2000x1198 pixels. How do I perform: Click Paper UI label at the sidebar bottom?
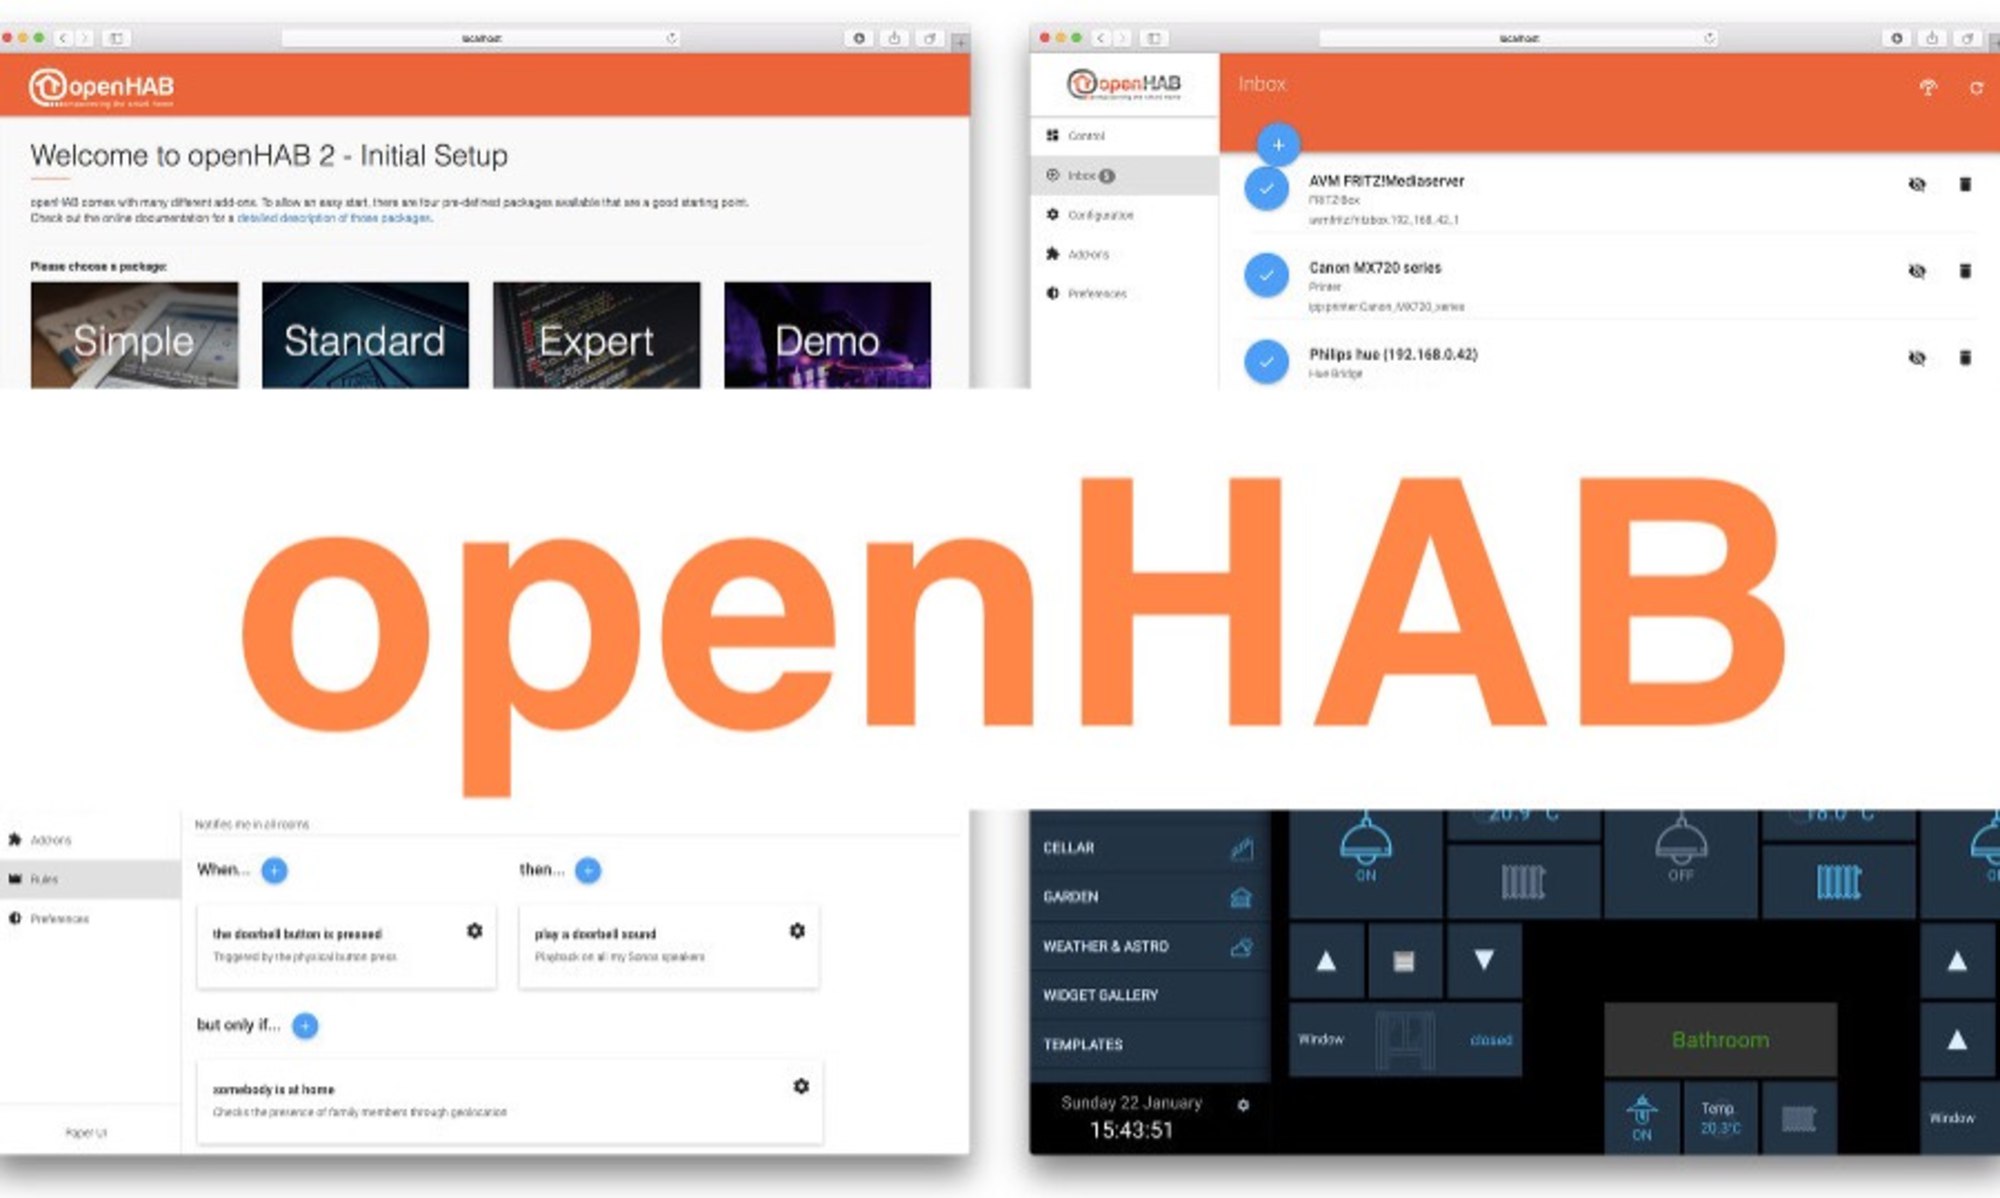(x=86, y=1133)
